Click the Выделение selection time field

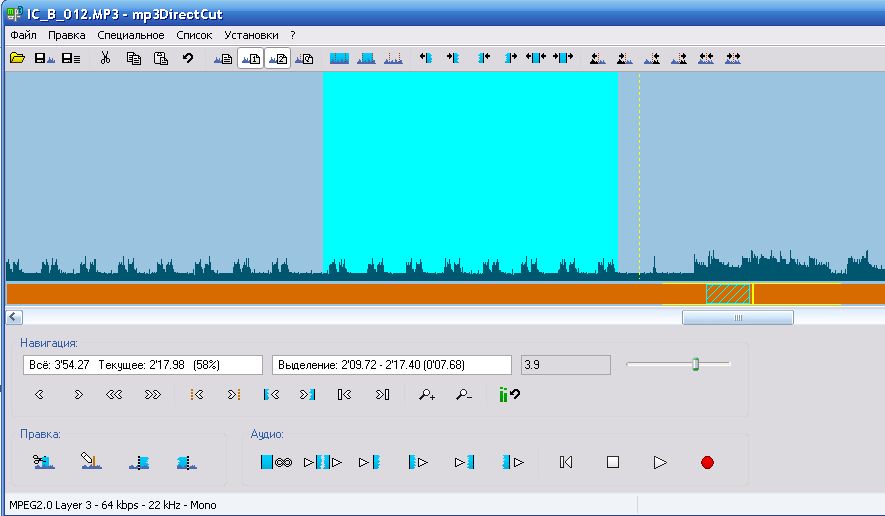tap(391, 365)
